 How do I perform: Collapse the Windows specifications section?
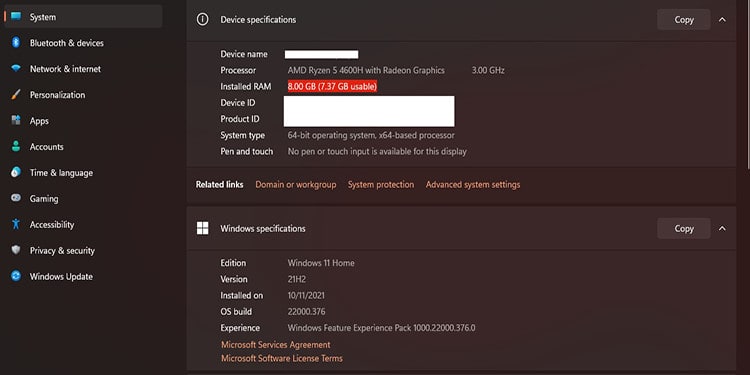point(722,228)
